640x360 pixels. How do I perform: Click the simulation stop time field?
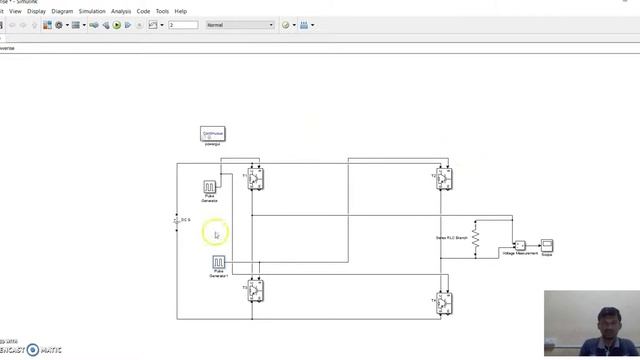tap(183, 25)
